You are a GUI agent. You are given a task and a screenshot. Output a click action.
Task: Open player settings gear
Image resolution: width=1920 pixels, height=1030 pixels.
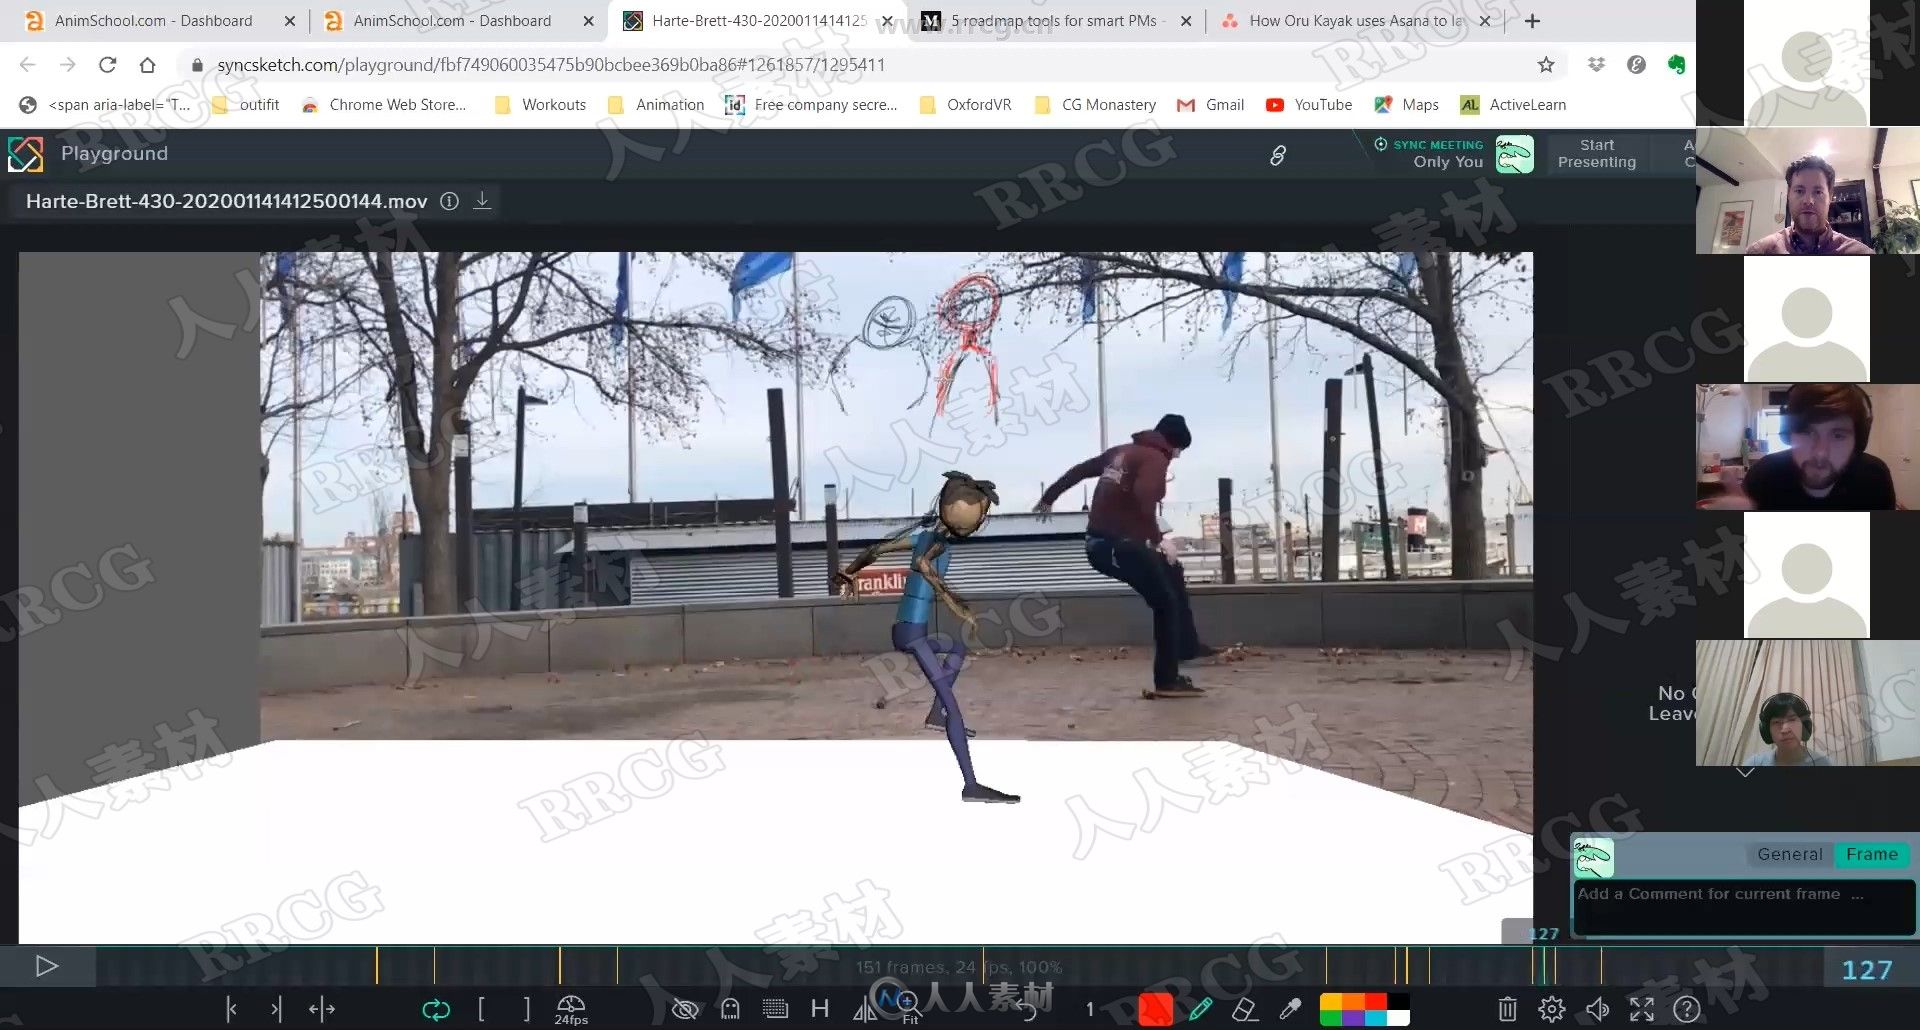pyautogui.click(x=1552, y=1010)
